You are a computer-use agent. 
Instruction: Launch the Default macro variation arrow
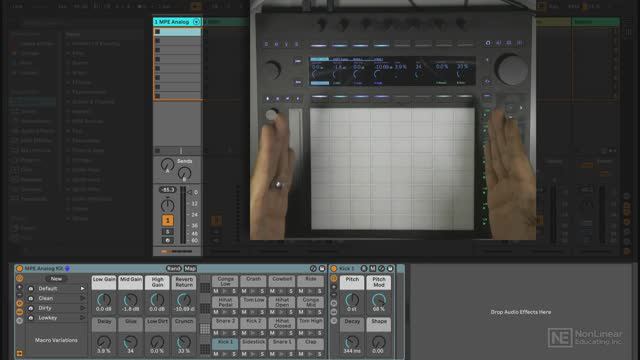coord(82,289)
